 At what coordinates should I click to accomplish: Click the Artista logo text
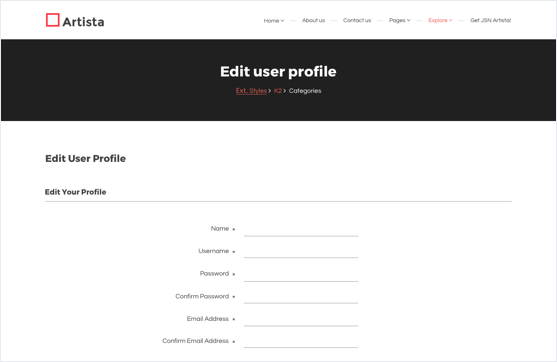(x=83, y=22)
